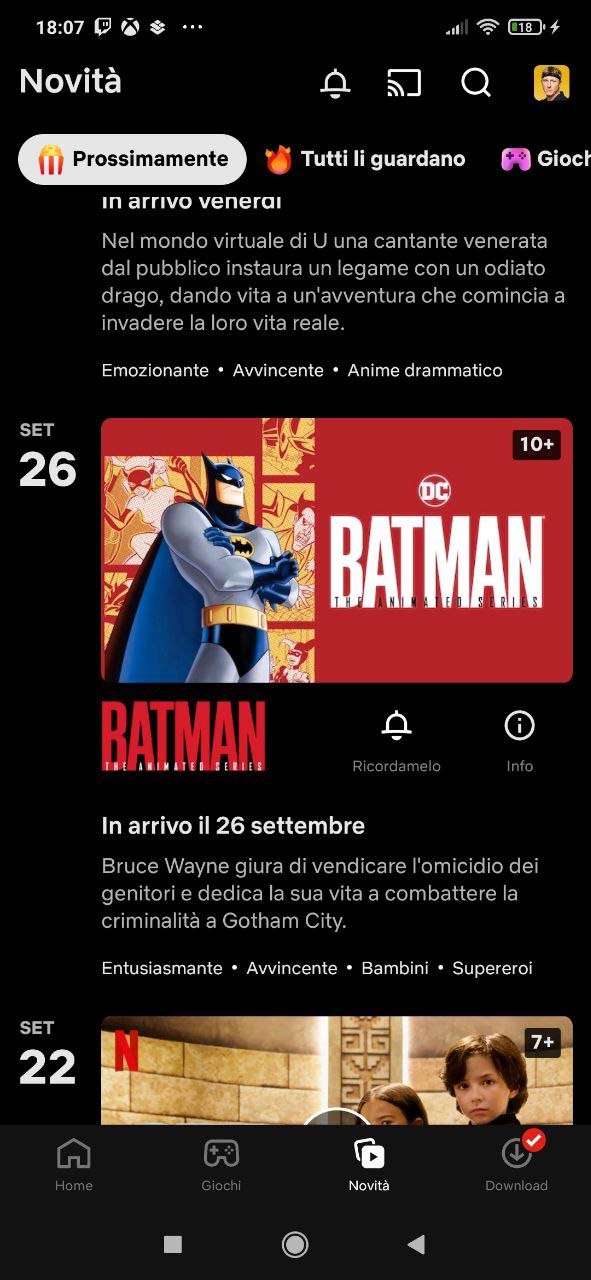Tap the Cast to device icon
Image resolution: width=591 pixels, height=1280 pixels.
pyautogui.click(x=404, y=83)
